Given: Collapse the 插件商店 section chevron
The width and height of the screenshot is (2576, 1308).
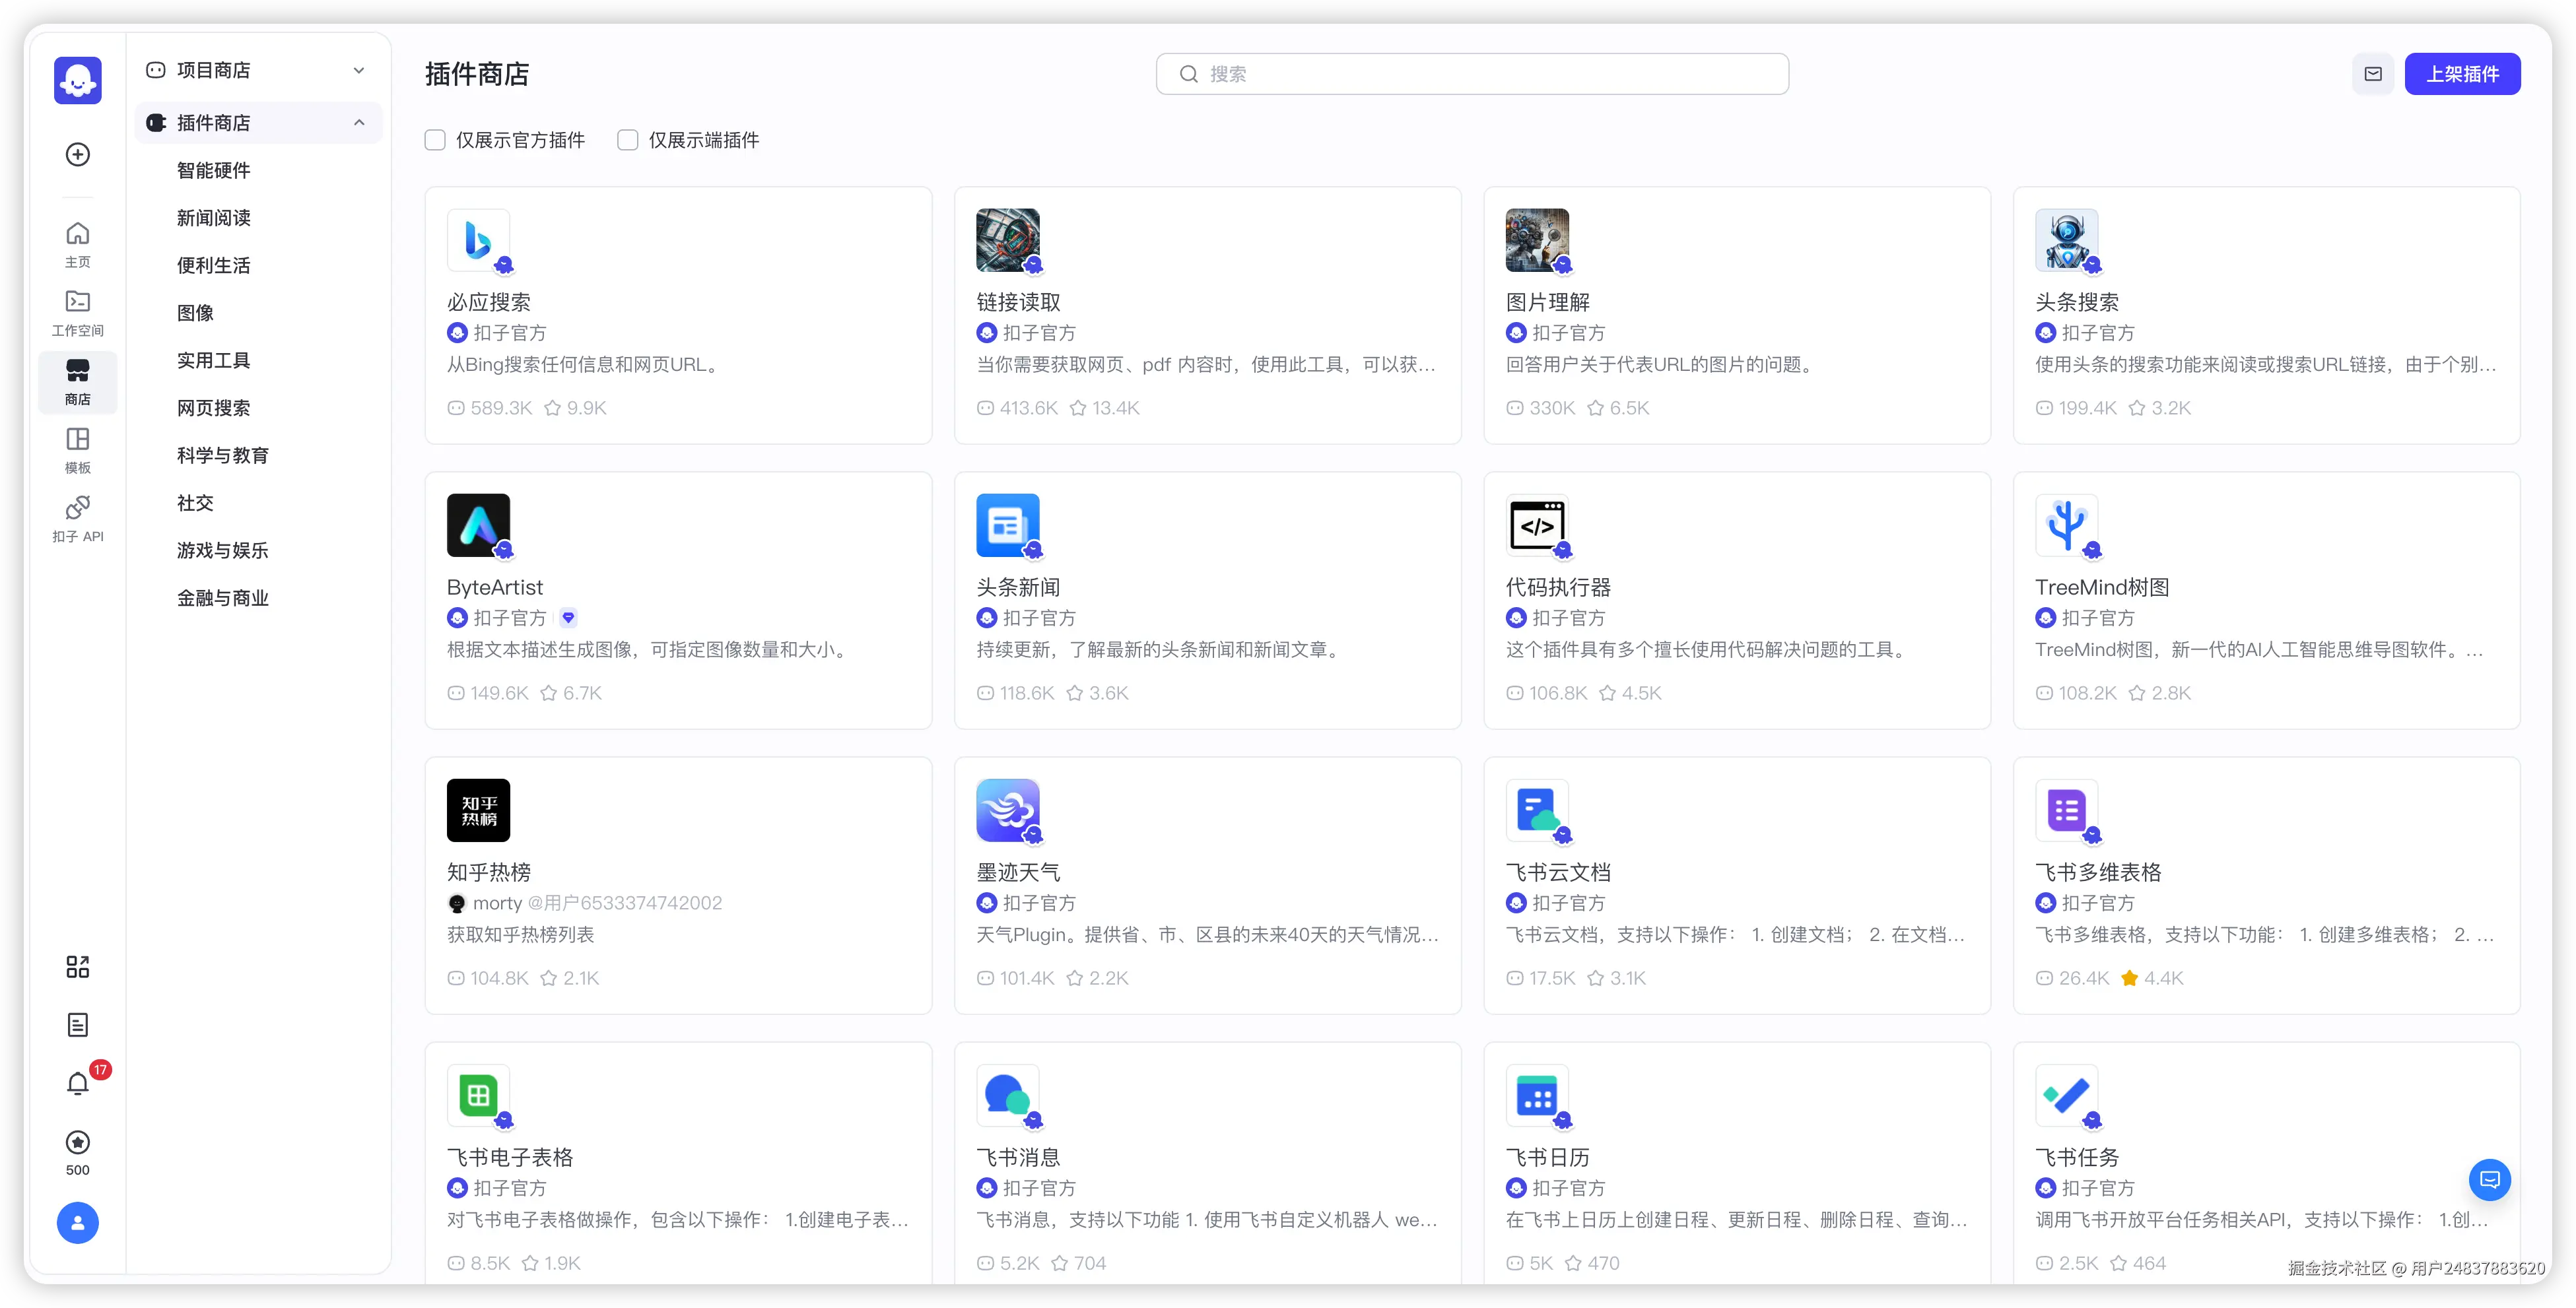Looking at the screenshot, I should click(x=359, y=123).
